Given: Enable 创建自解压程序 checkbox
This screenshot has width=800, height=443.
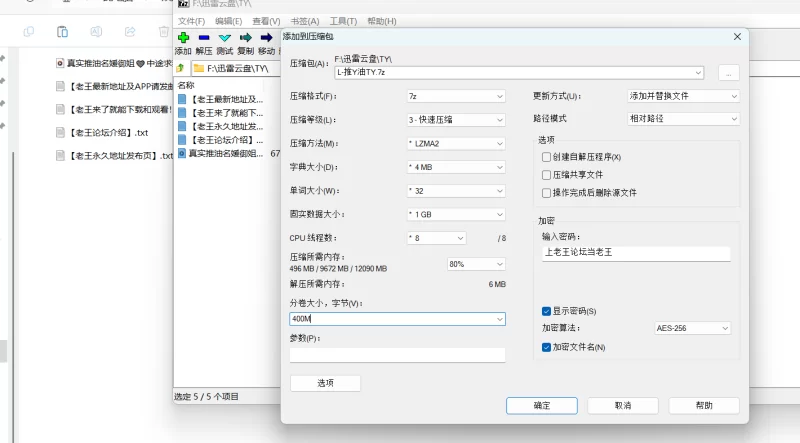Looking at the screenshot, I should tap(546, 157).
